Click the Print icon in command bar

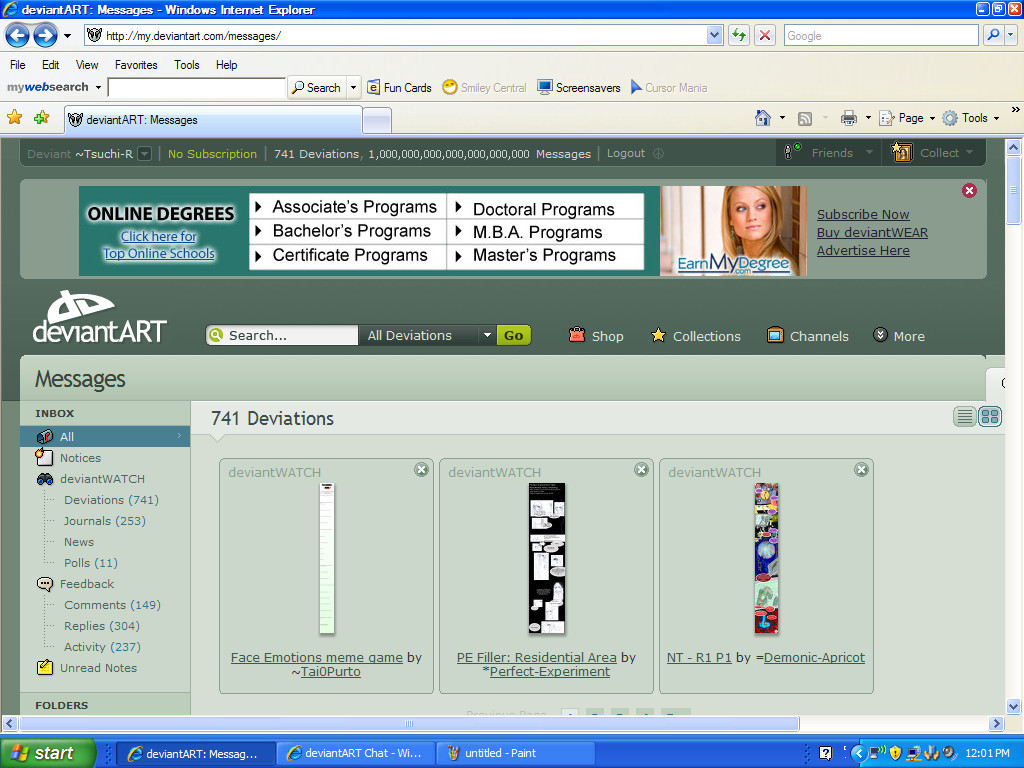point(848,118)
